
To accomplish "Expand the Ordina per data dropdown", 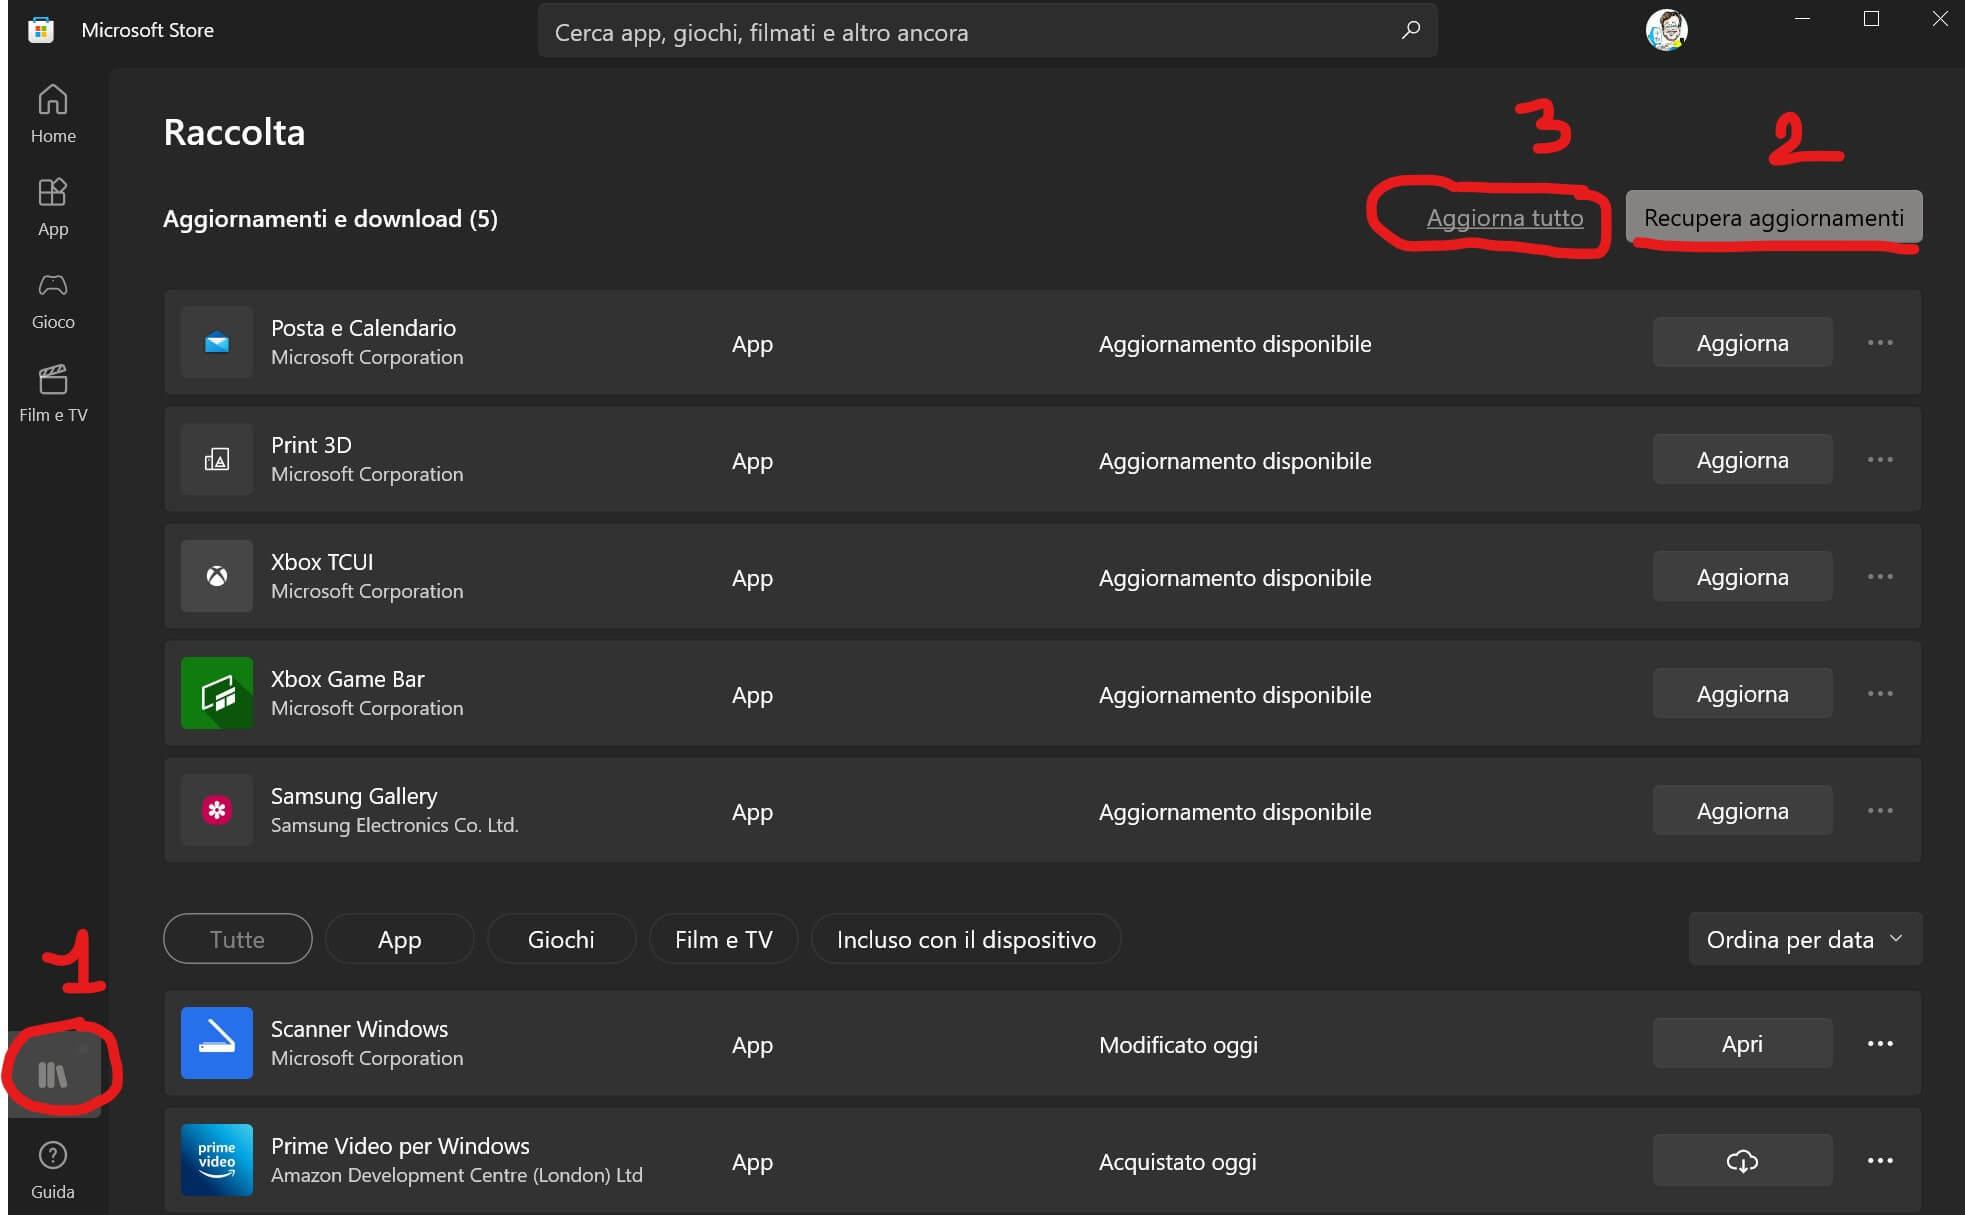I will [x=1804, y=939].
